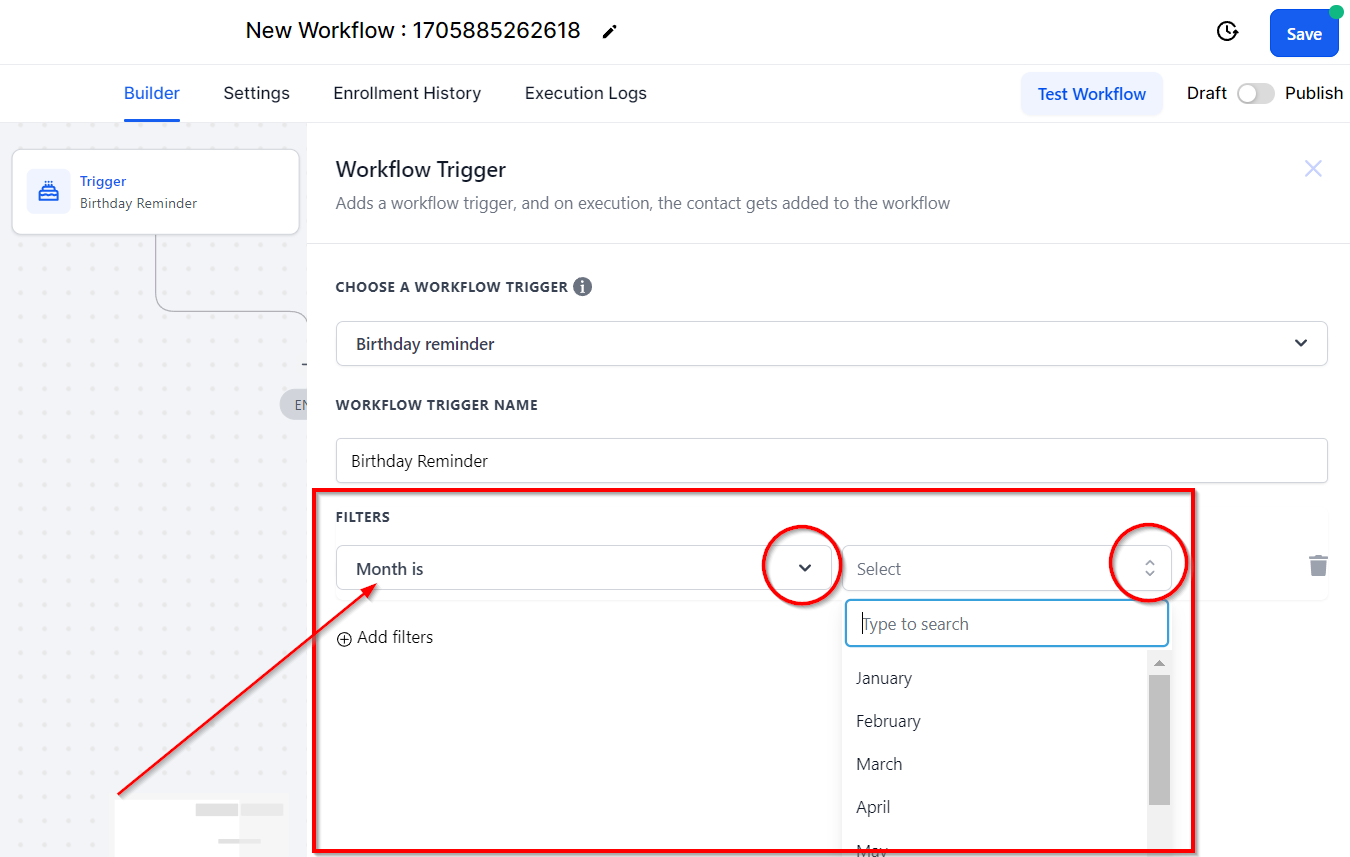Open the Birthday reminder trigger dropdown
Viewport: 1350px width, 857px height.
pyautogui.click(x=831, y=343)
